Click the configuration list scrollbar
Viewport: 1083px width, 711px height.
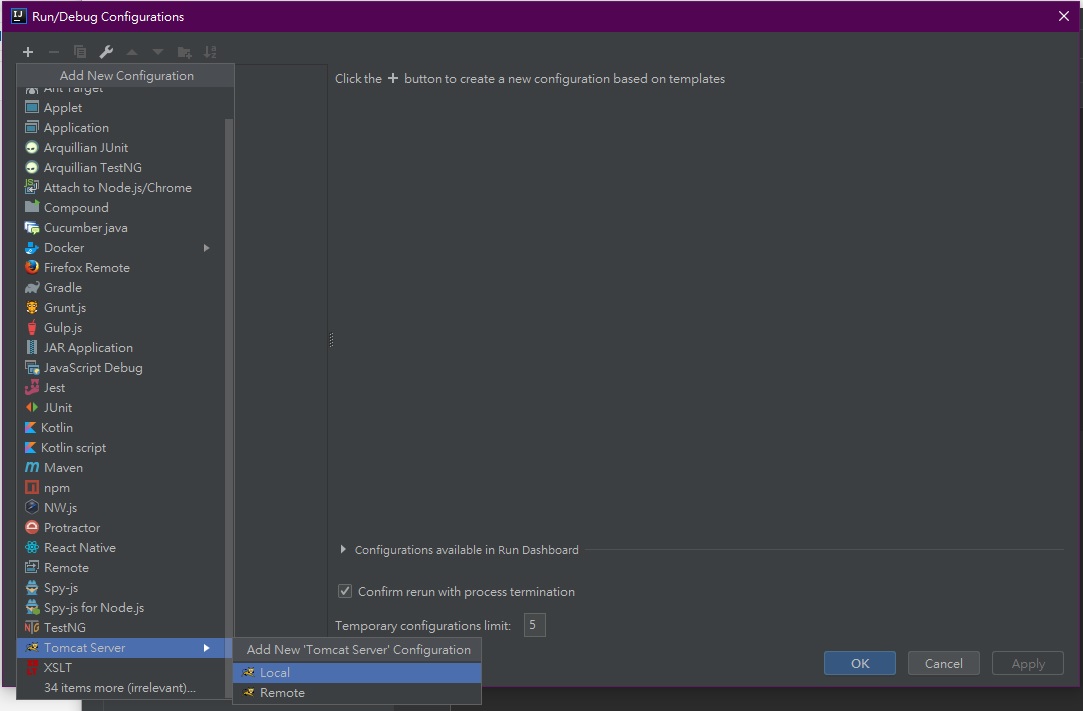pyautogui.click(x=229, y=408)
